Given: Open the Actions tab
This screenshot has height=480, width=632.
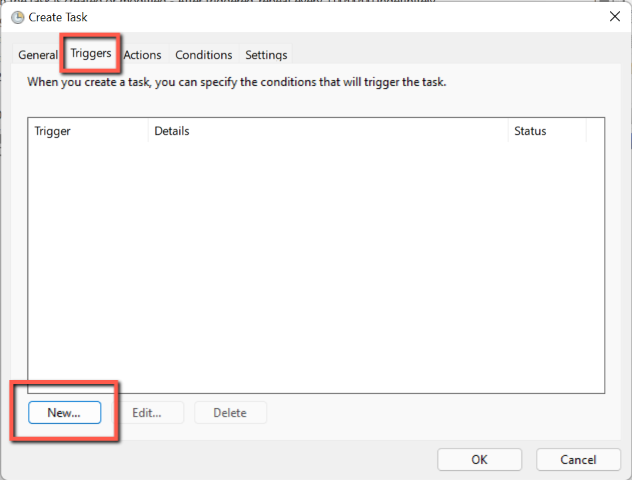Looking at the screenshot, I should pyautogui.click(x=143, y=55).
